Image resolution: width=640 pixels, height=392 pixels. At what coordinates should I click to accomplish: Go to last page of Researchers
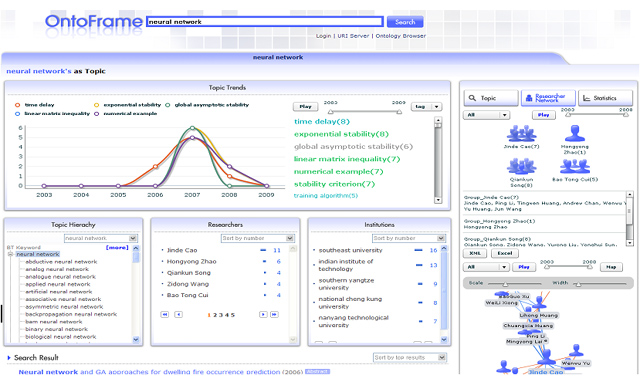[274, 314]
